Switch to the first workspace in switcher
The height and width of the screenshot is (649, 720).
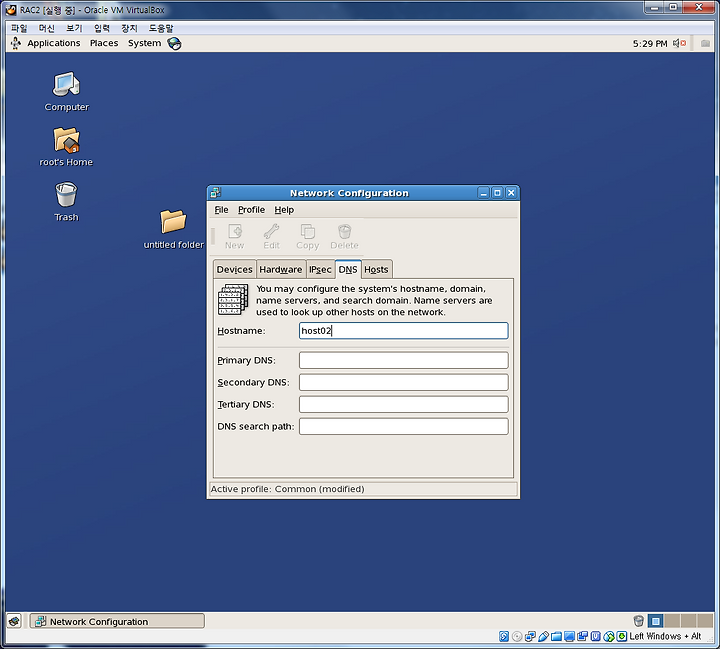pyautogui.click(x=655, y=621)
